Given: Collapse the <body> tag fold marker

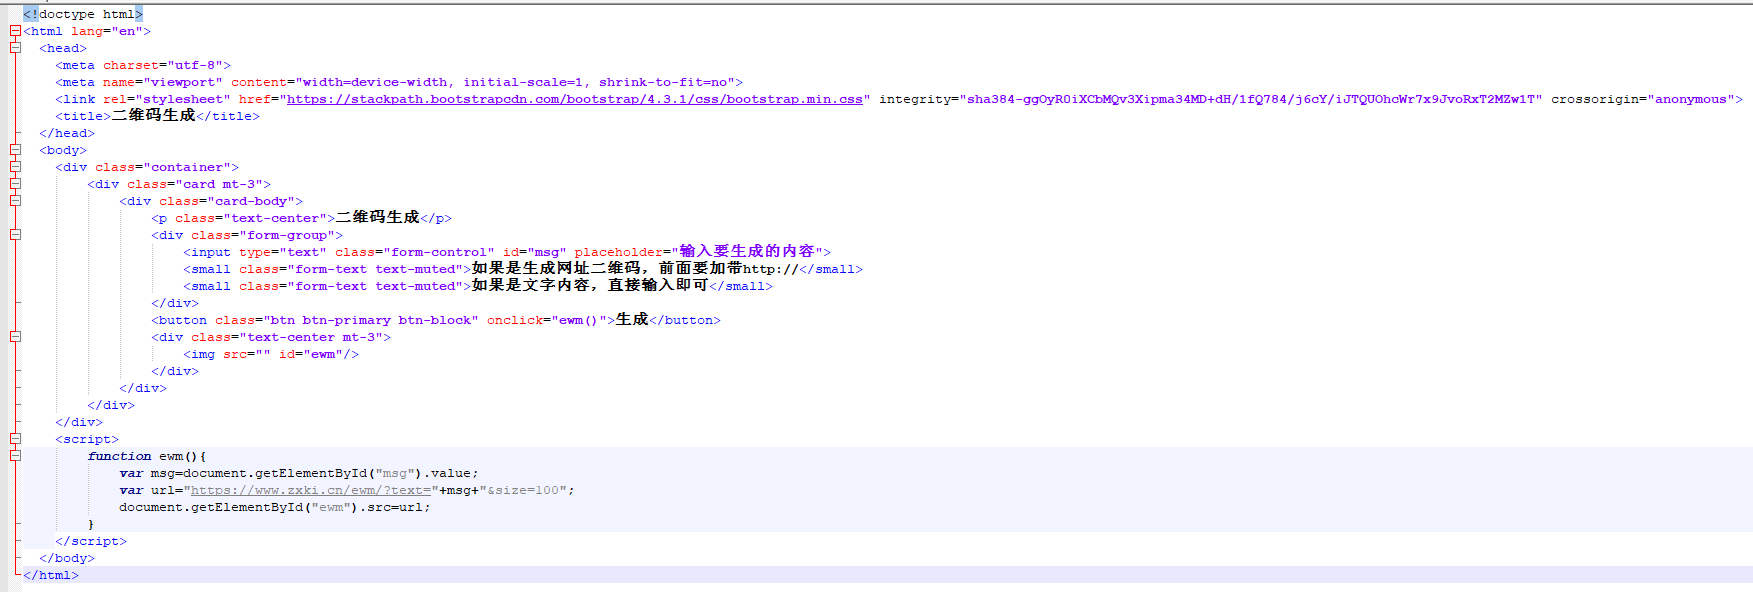Looking at the screenshot, I should 15,150.
